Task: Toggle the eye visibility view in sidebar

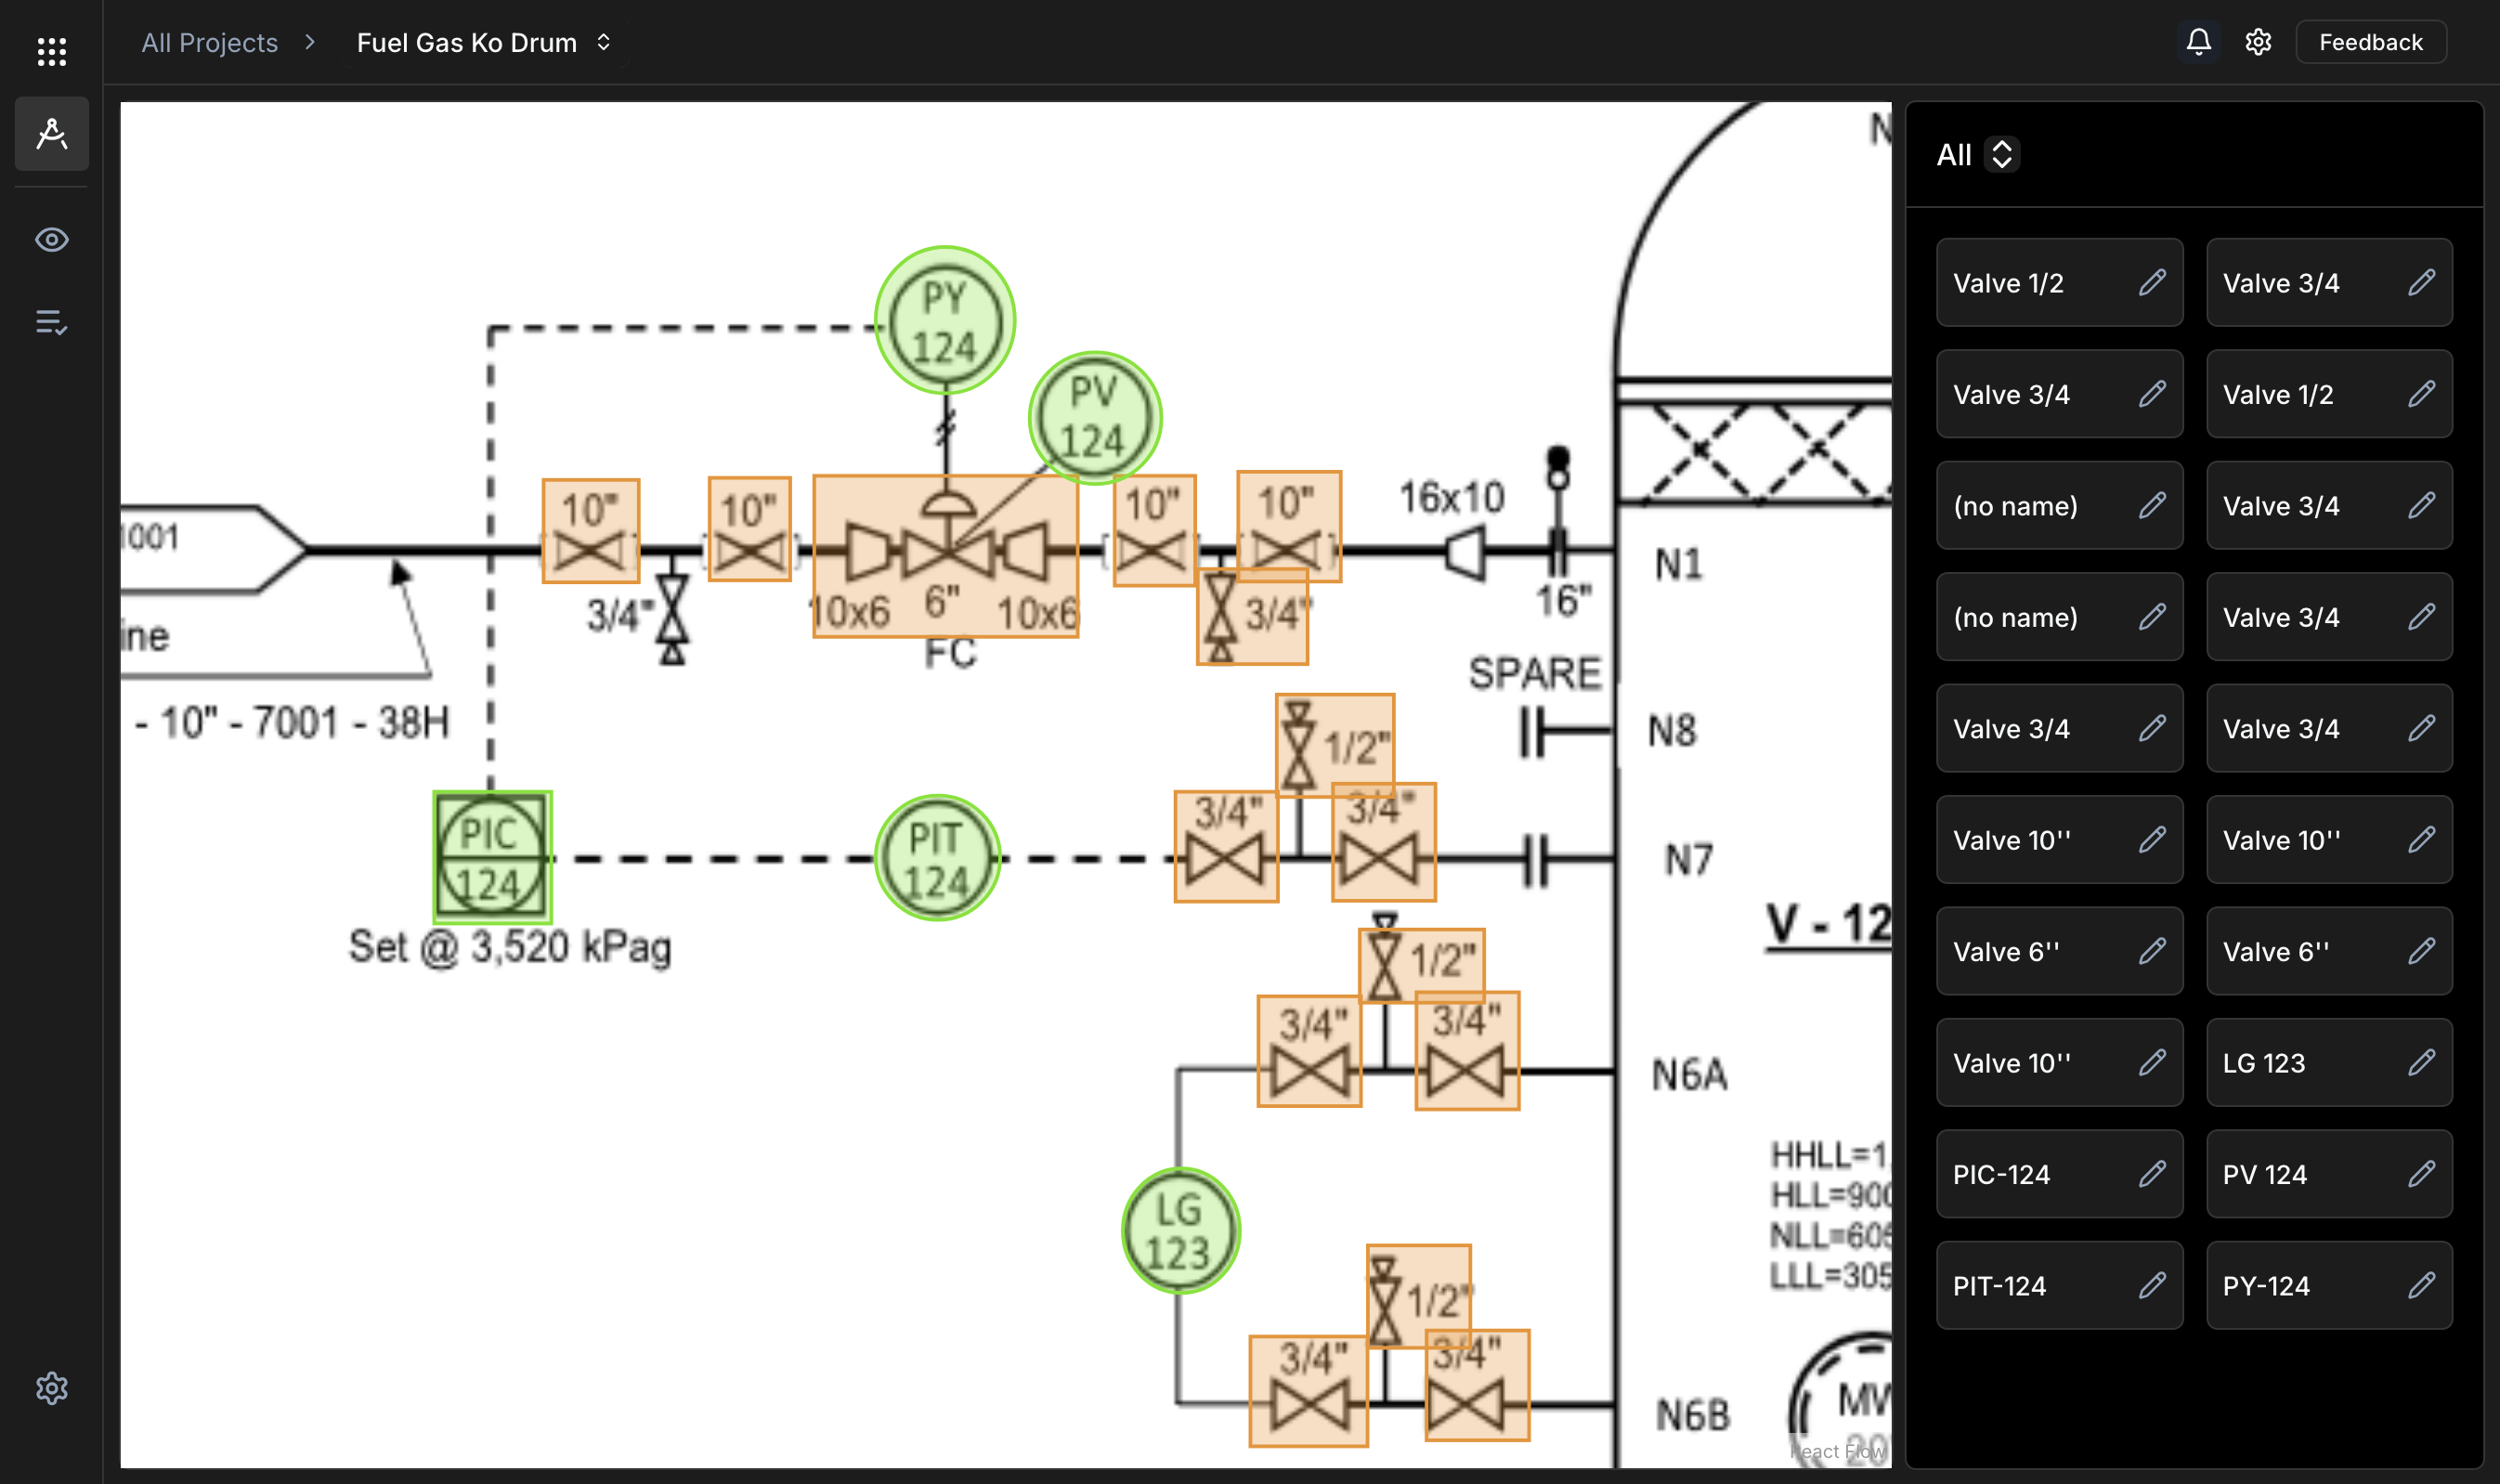Action: [51, 240]
